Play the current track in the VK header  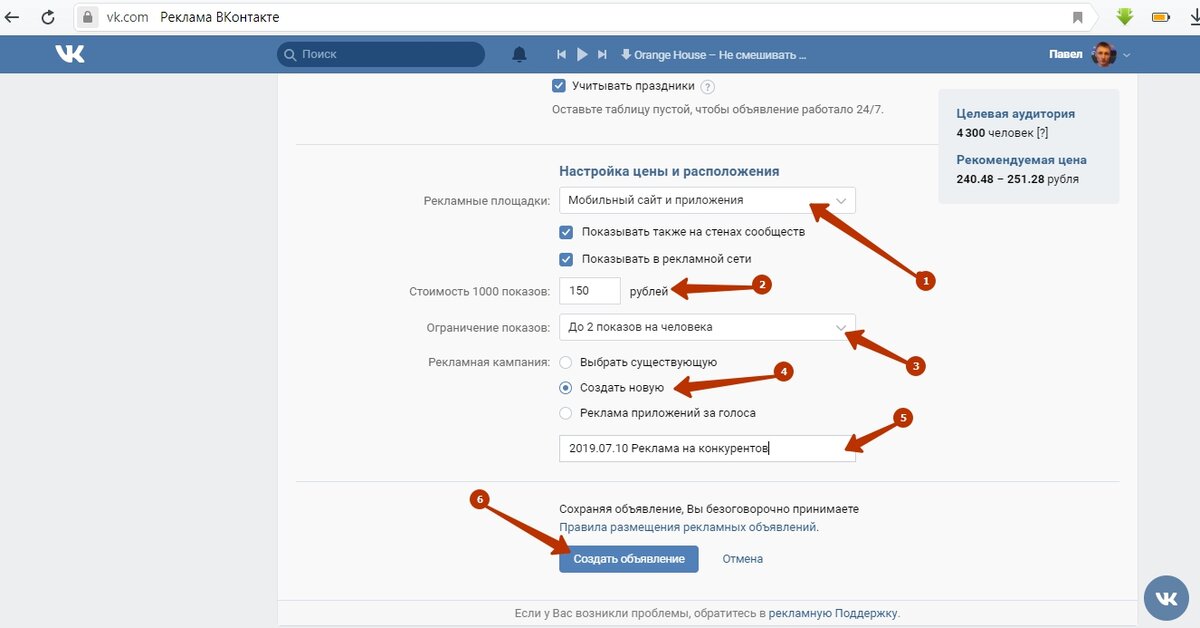coord(582,54)
